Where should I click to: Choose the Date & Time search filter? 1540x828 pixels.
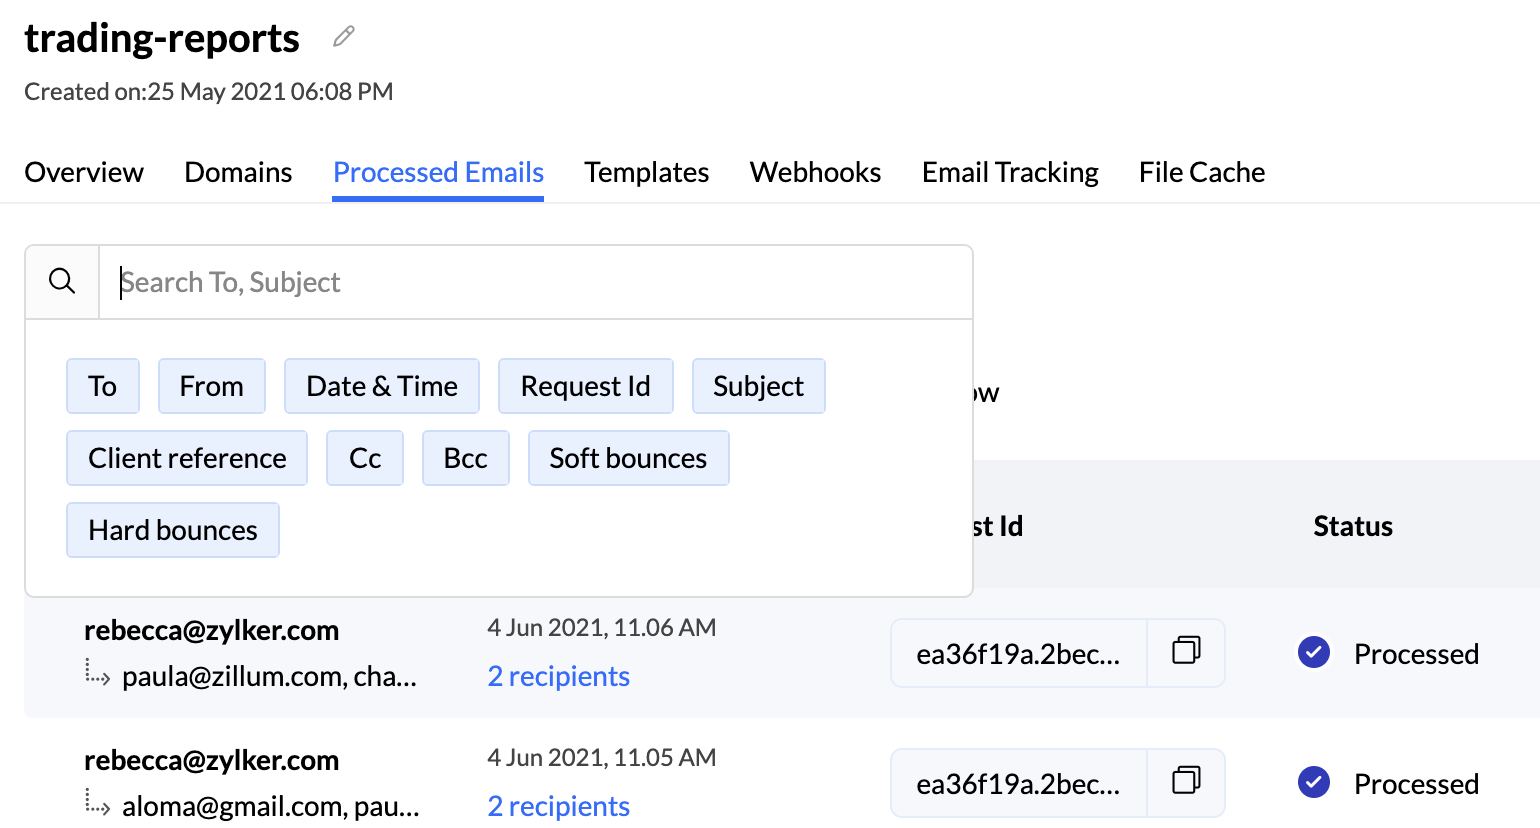pos(382,386)
